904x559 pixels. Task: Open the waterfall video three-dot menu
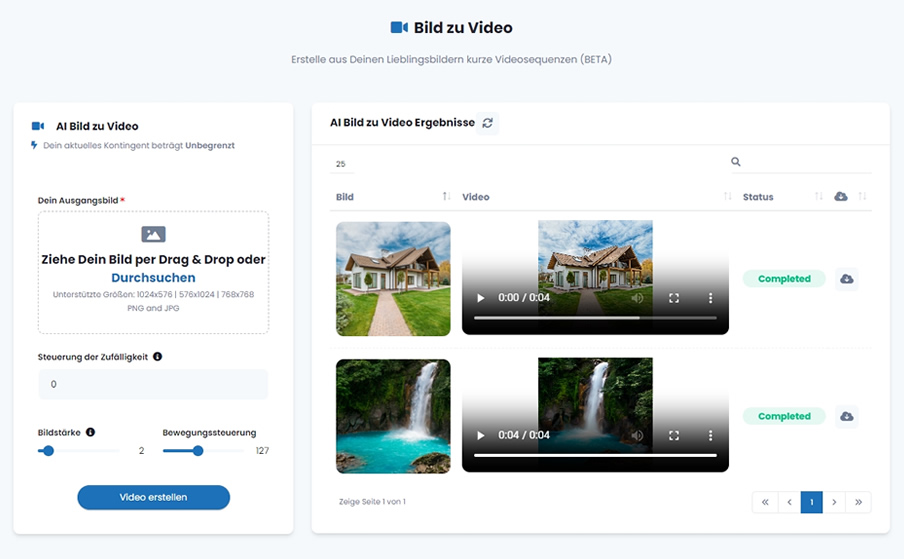coord(711,436)
